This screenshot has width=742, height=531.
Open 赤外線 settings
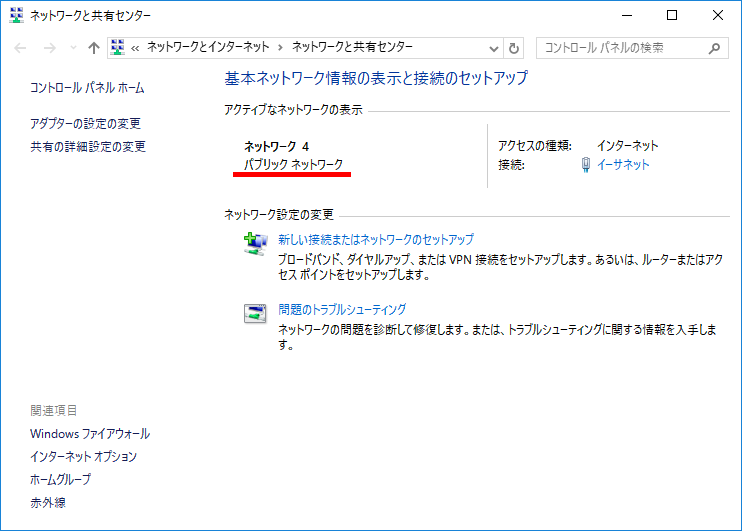click(48, 503)
